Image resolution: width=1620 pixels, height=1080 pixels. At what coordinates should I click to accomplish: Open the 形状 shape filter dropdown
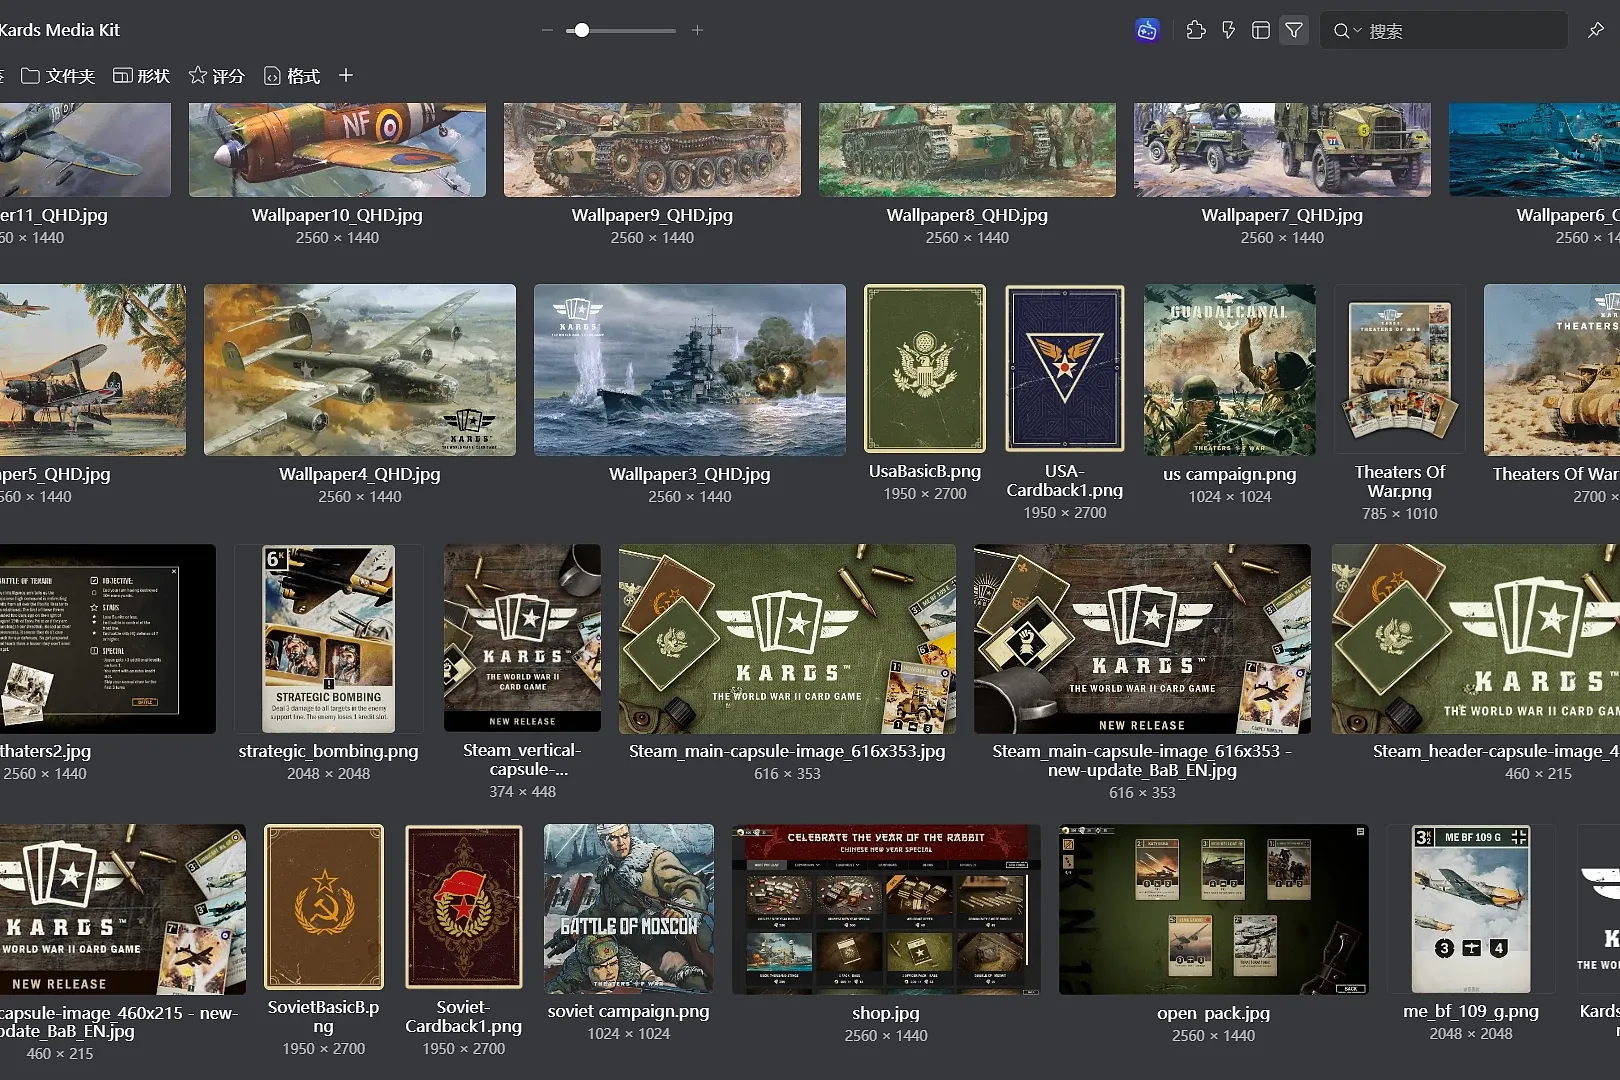pos(141,76)
